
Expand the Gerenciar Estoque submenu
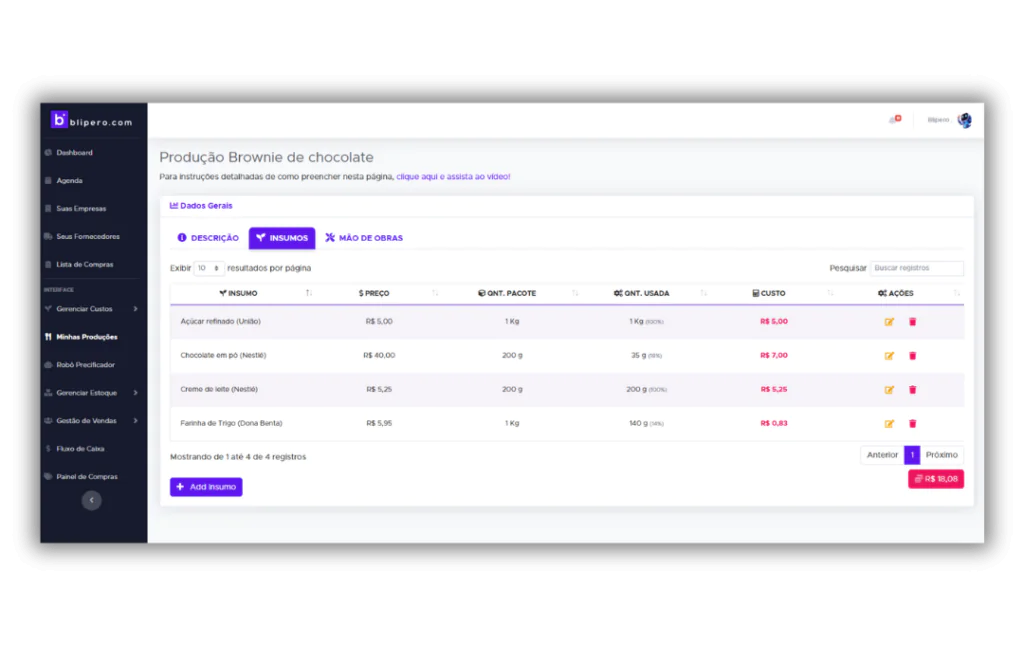tap(91, 393)
